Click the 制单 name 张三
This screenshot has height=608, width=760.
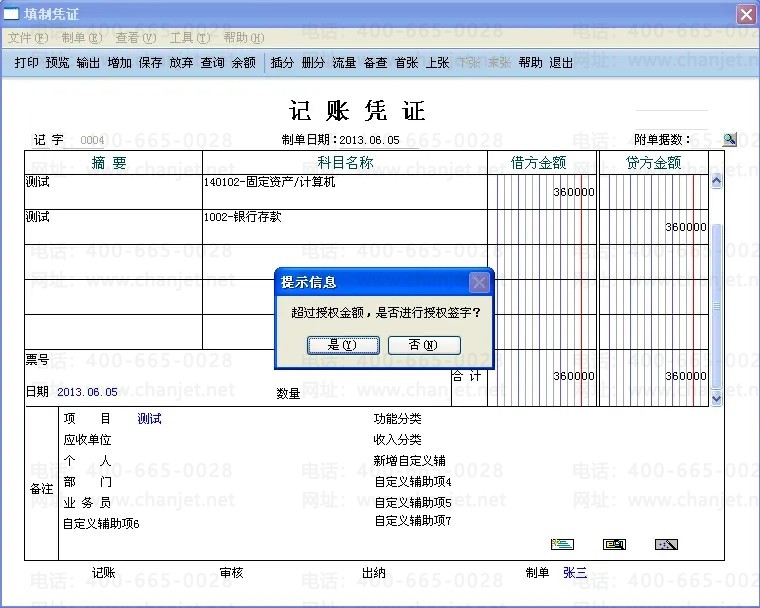pyautogui.click(x=575, y=573)
